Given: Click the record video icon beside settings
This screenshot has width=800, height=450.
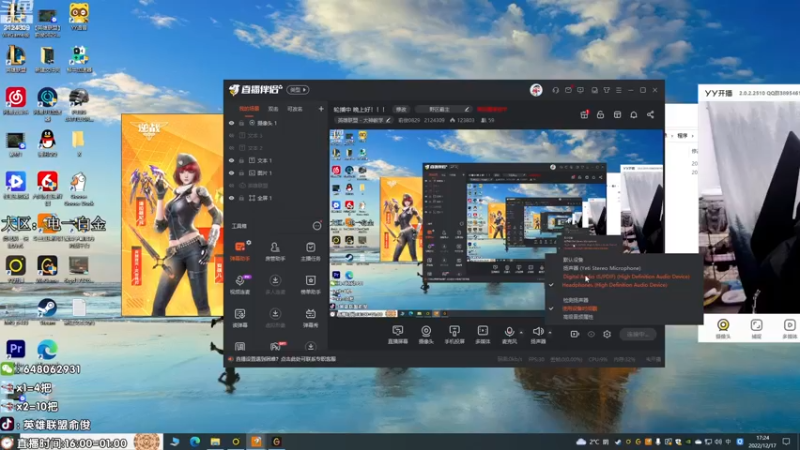Looking at the screenshot, I should pyautogui.click(x=574, y=334).
